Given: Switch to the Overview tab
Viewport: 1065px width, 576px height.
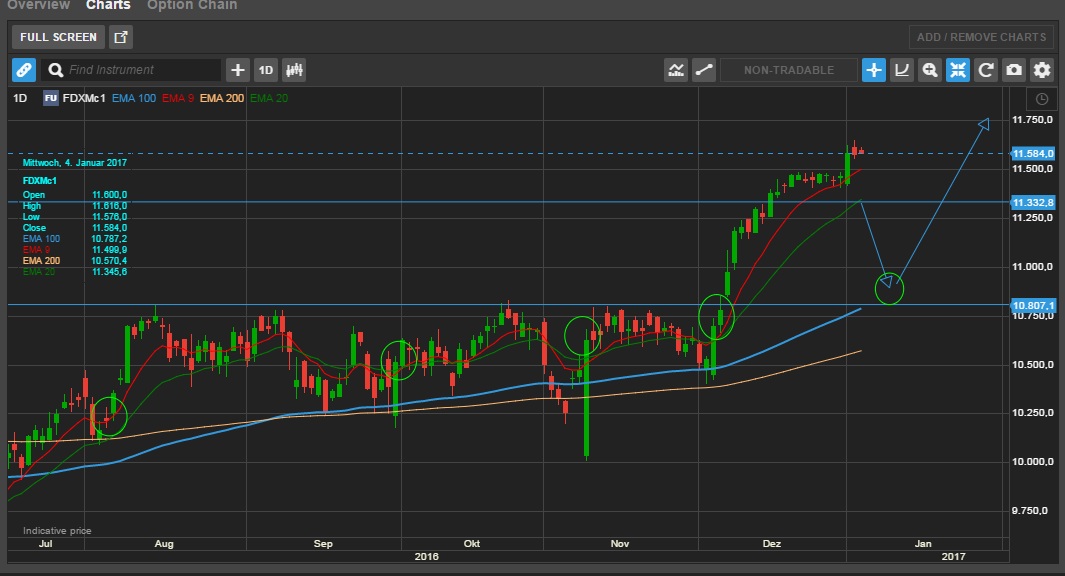Looking at the screenshot, I should tap(39, 5).
